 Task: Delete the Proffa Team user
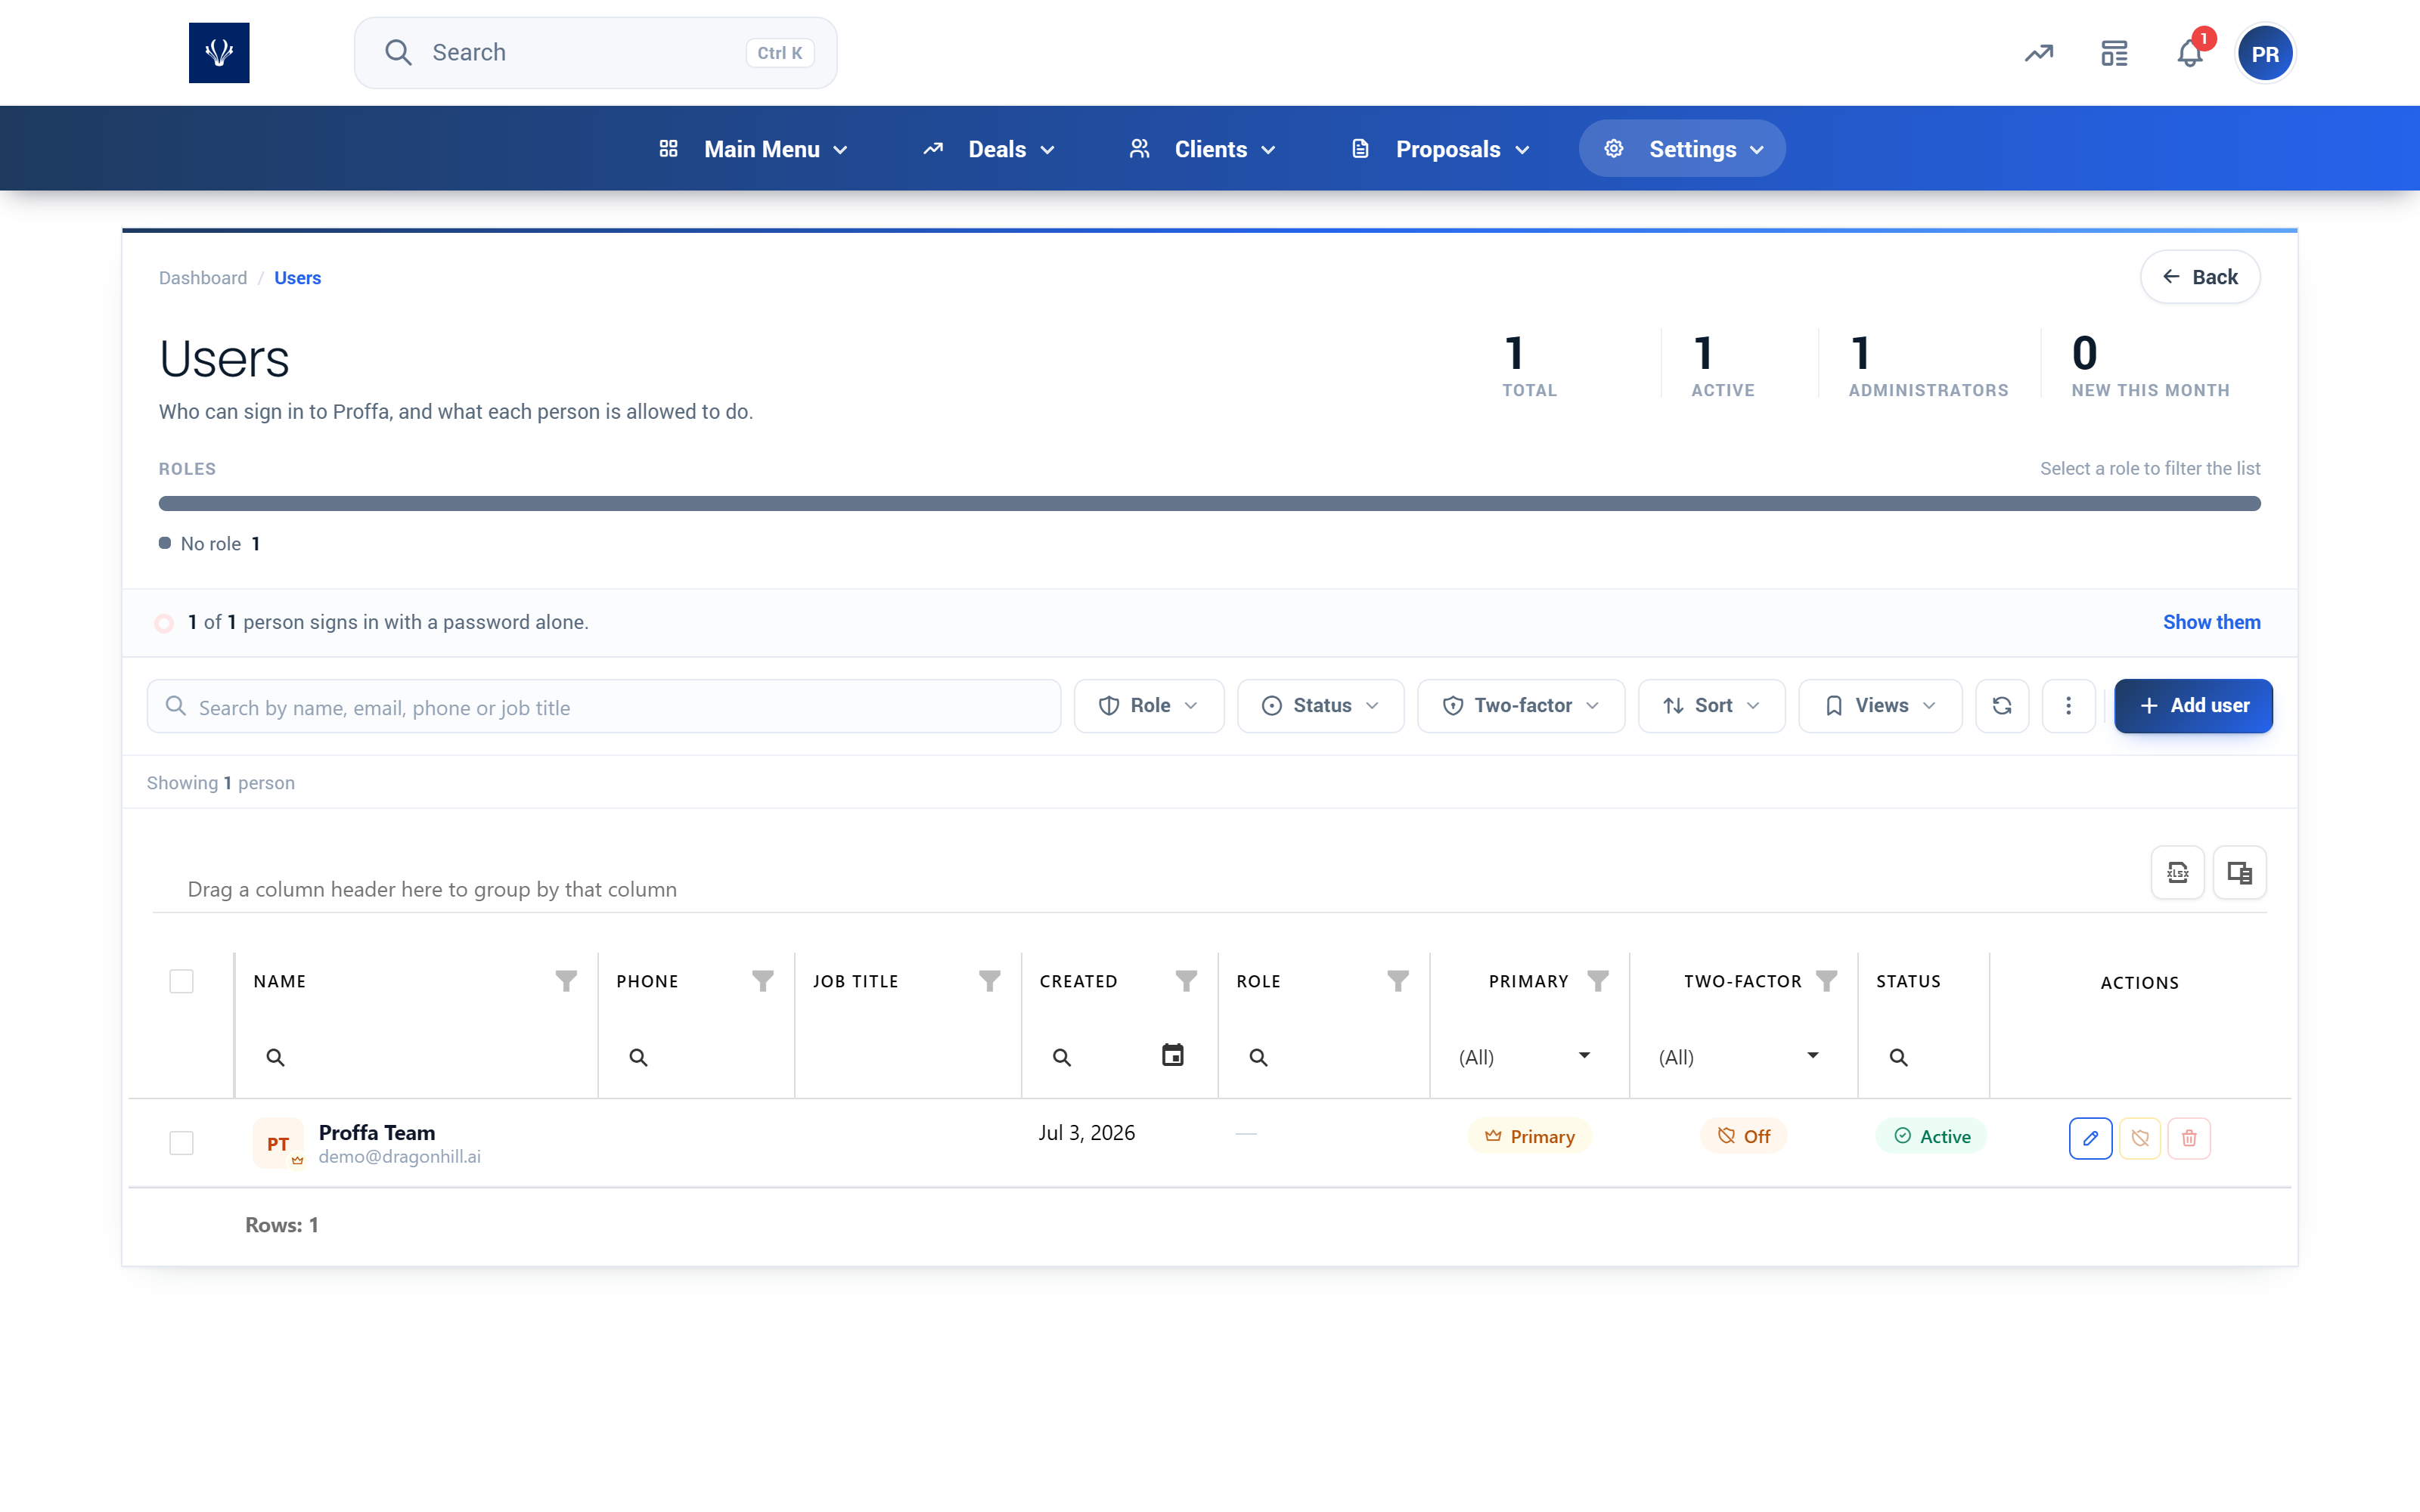click(2189, 1138)
